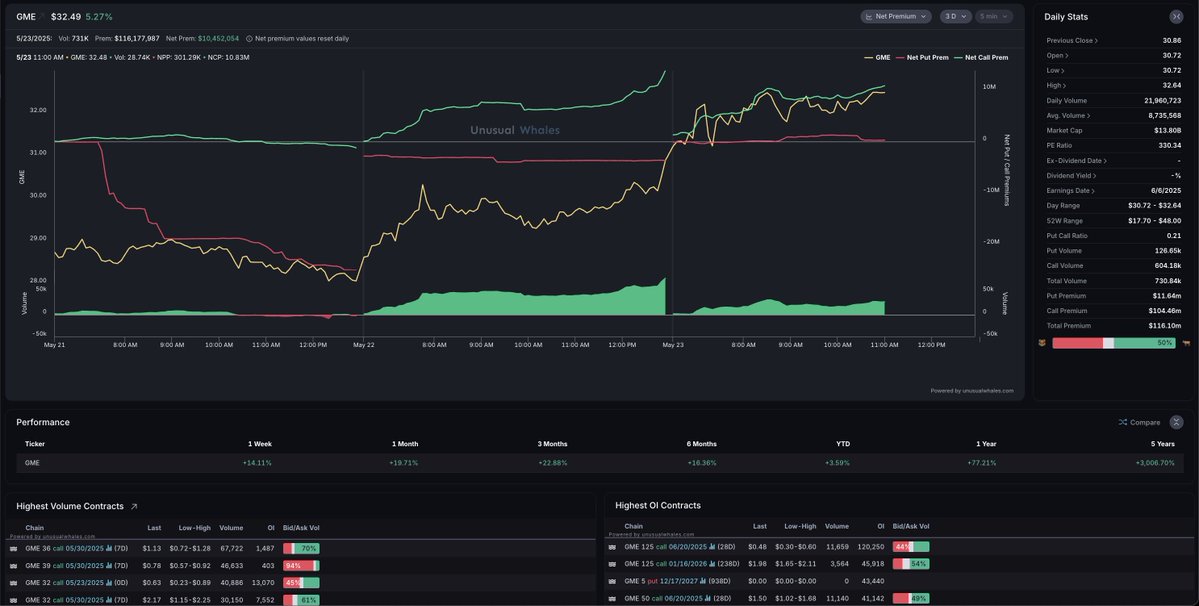Open chart icon for GME 39 call 05/30/2025
The width and height of the screenshot is (1199, 606).
click(x=109, y=565)
